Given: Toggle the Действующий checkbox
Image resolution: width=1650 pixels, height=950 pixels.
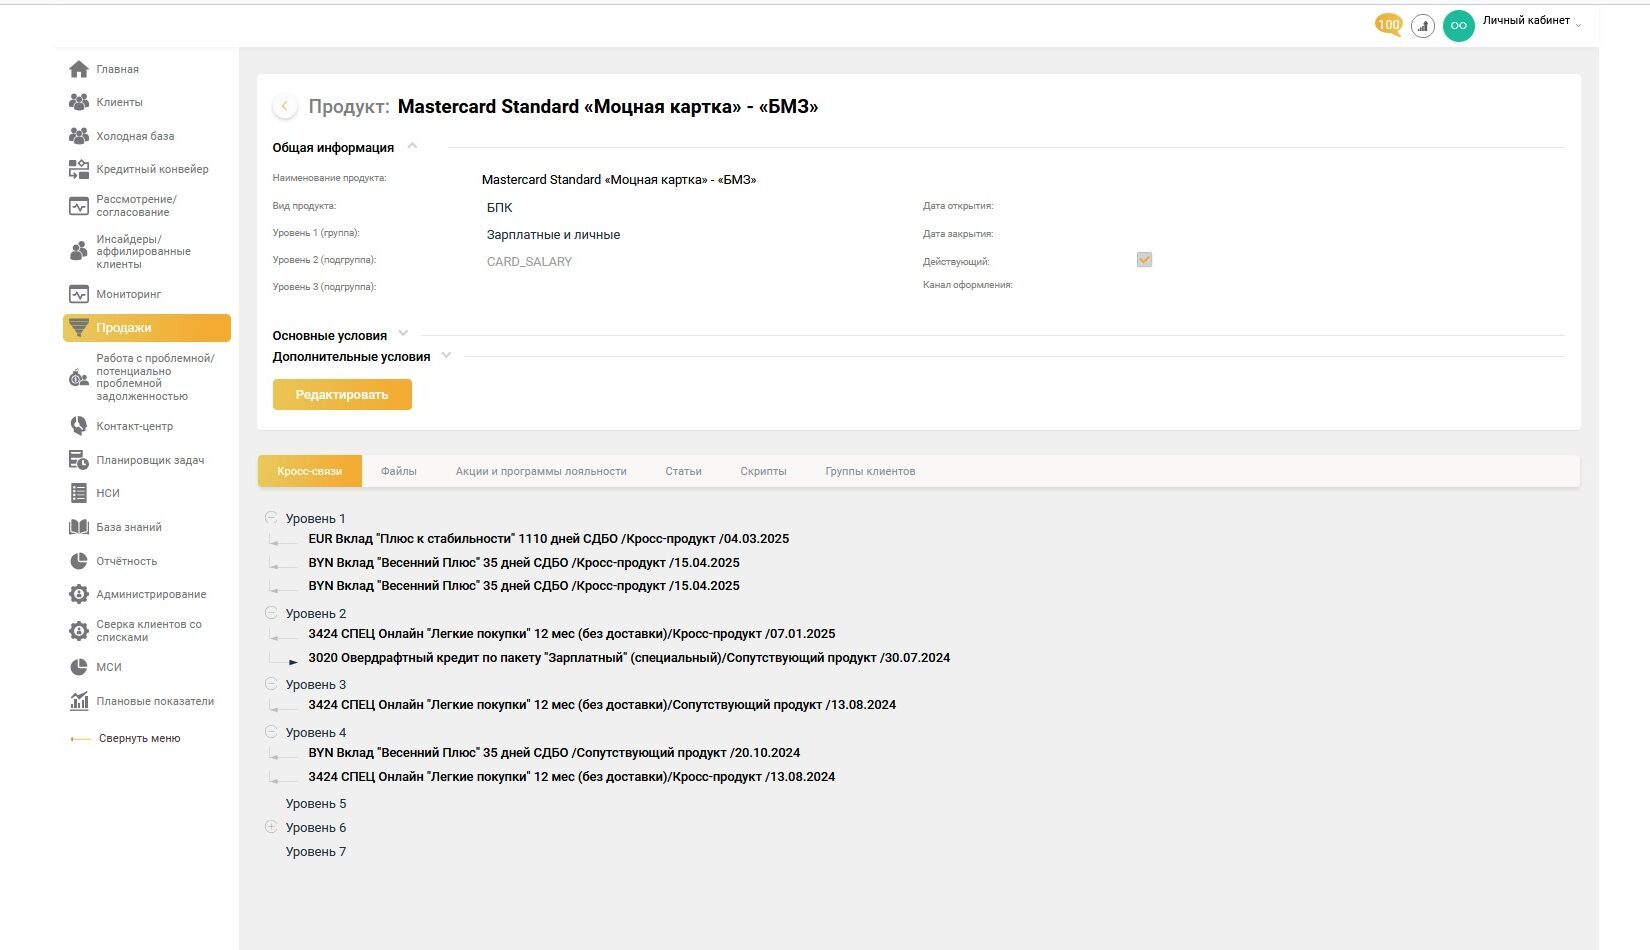Looking at the screenshot, I should pos(1145,260).
